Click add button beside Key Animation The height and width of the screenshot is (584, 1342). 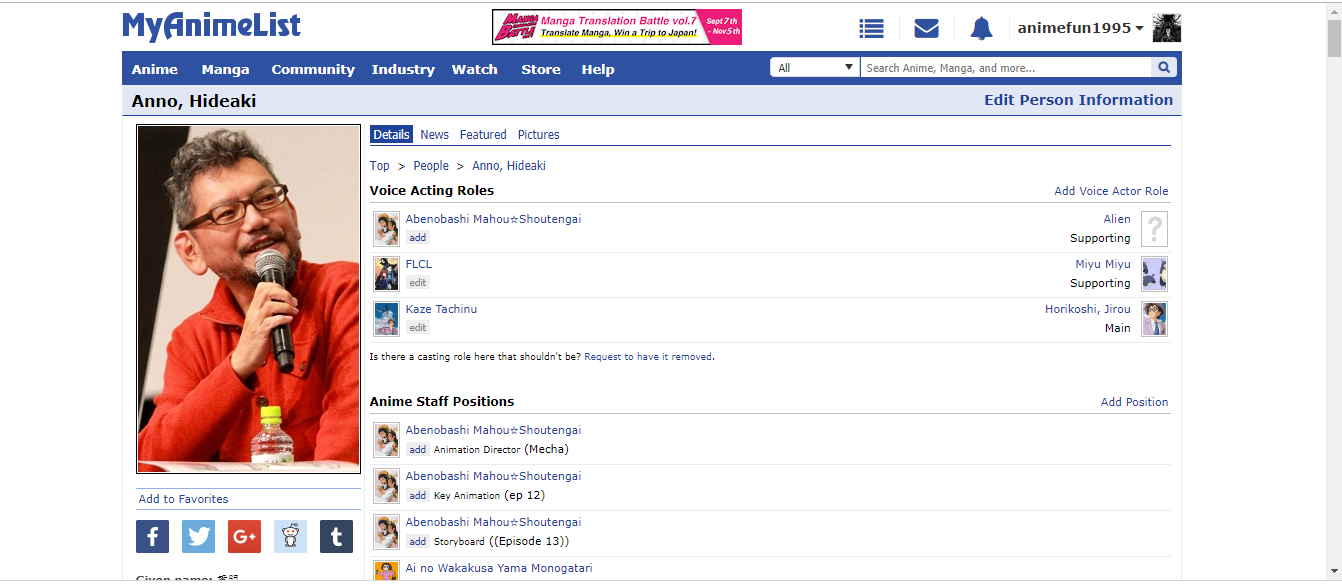418,496
